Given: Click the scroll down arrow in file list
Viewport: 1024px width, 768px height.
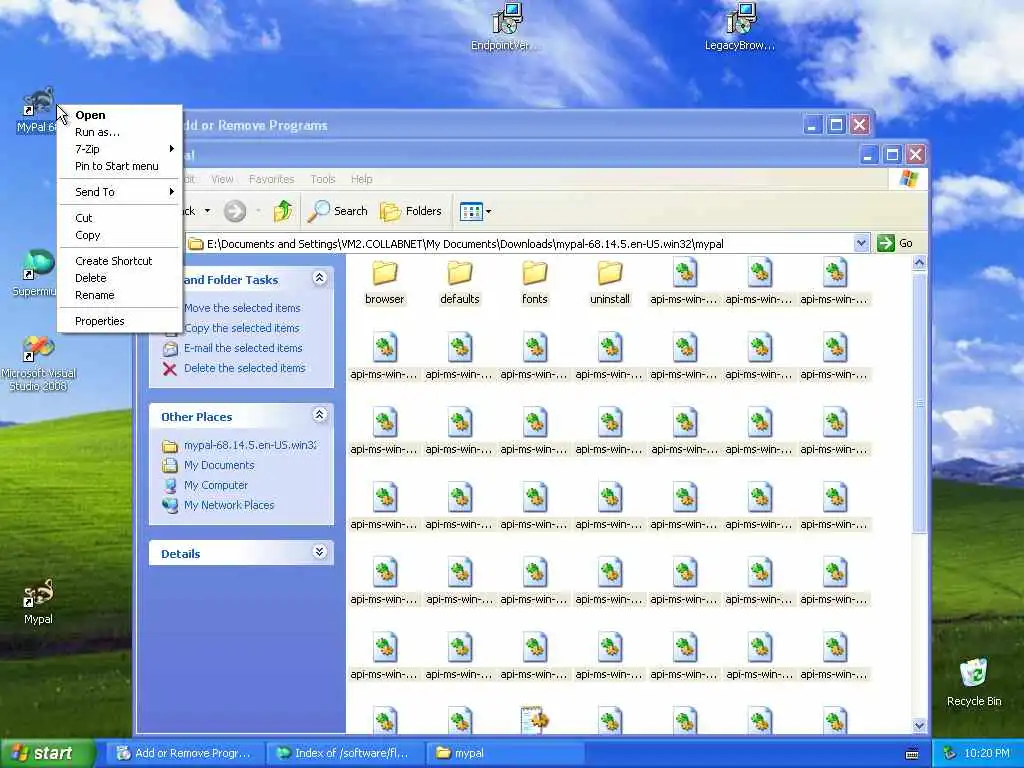Looking at the screenshot, I should point(919,726).
